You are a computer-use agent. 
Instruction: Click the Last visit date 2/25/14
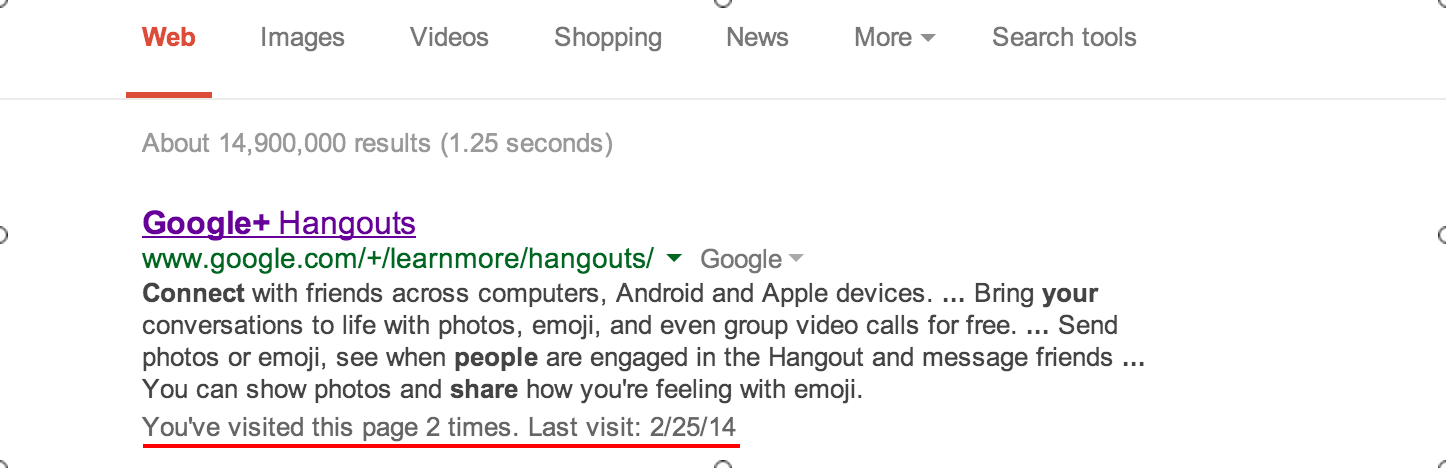tap(692, 427)
